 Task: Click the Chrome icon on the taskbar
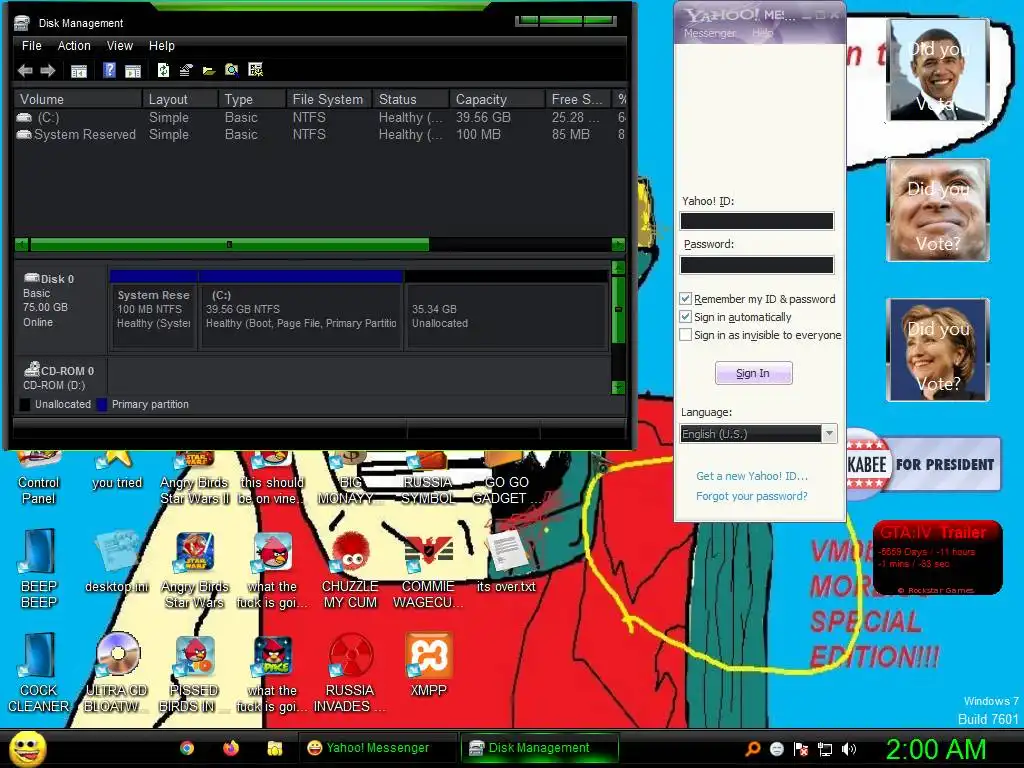(x=187, y=748)
